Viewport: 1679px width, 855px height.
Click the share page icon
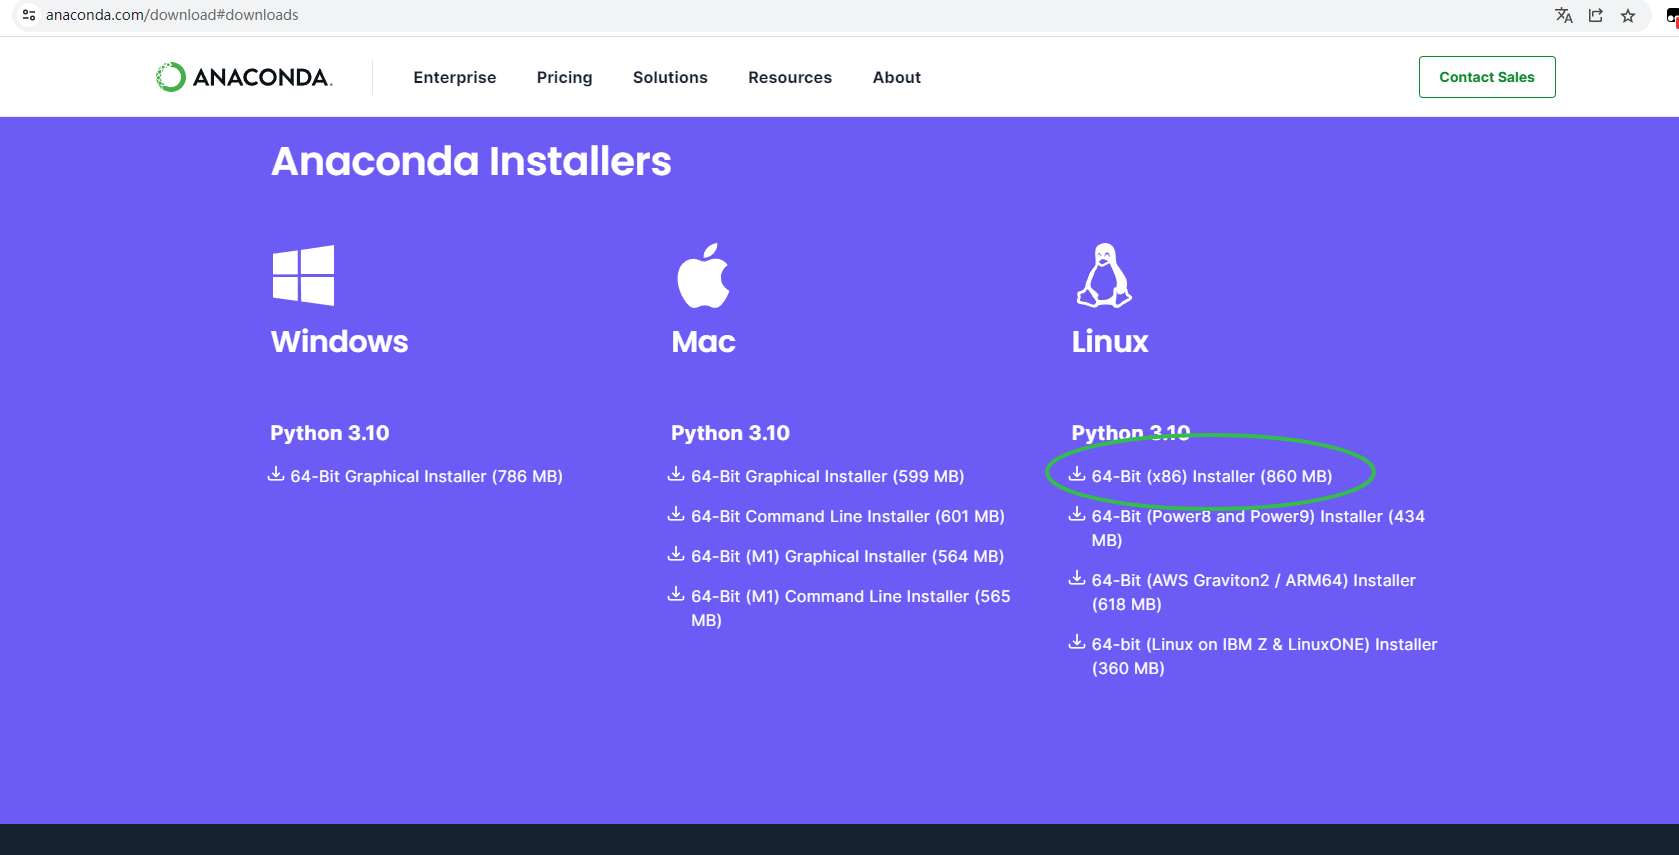point(1596,15)
